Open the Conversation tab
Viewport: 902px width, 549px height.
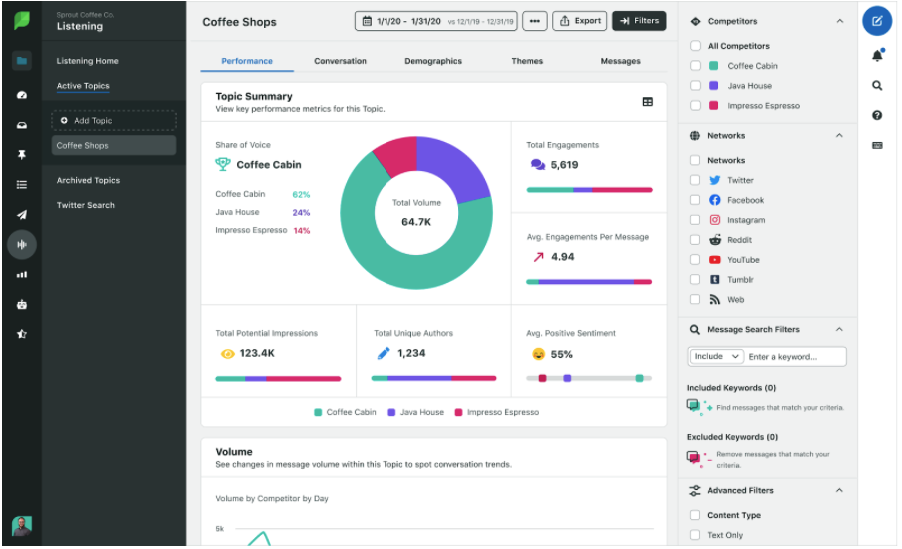(x=340, y=61)
